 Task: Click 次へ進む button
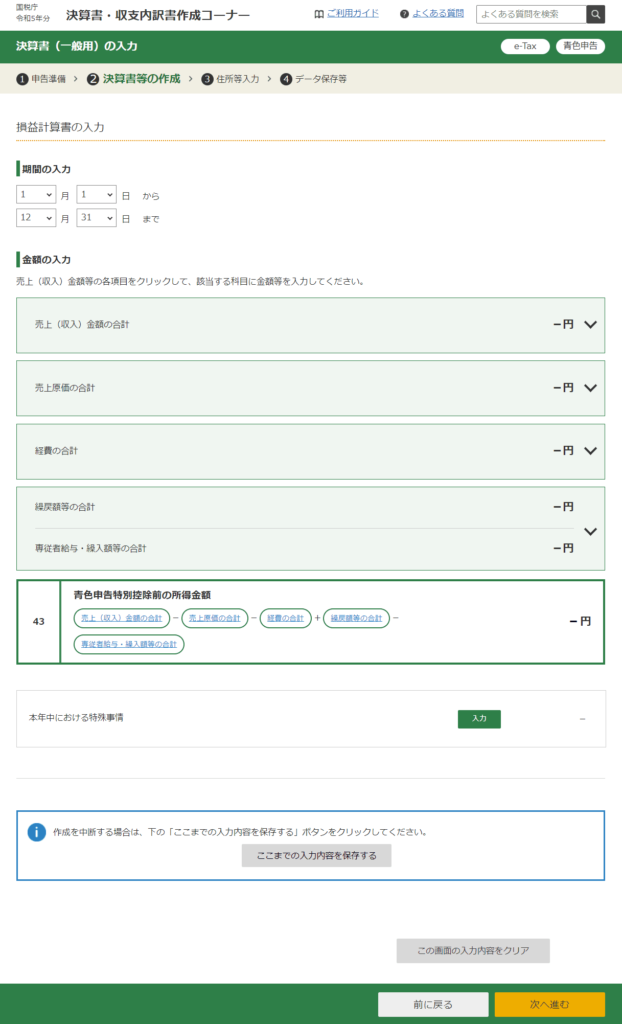(x=549, y=1004)
